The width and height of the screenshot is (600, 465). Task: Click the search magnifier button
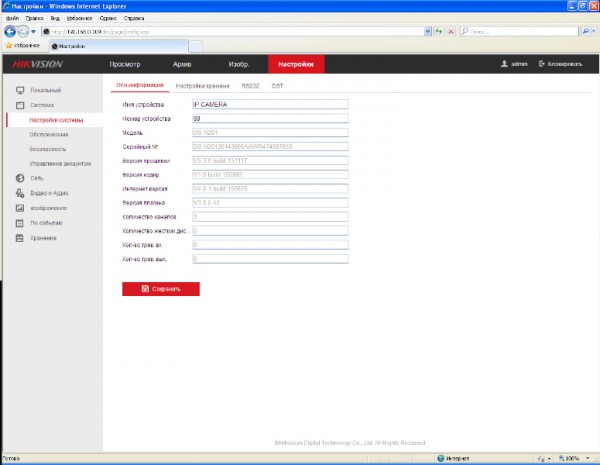585,31
